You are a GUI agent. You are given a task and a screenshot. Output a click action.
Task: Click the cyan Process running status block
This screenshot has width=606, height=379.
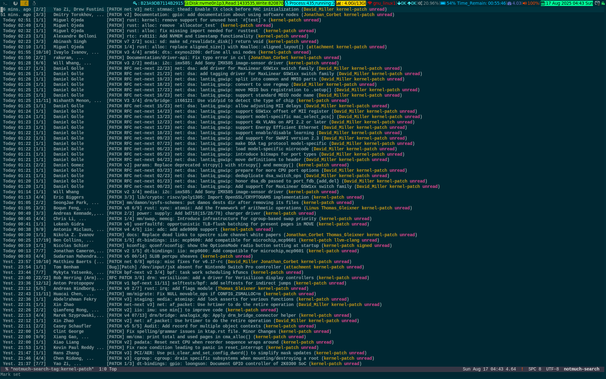[310, 3]
